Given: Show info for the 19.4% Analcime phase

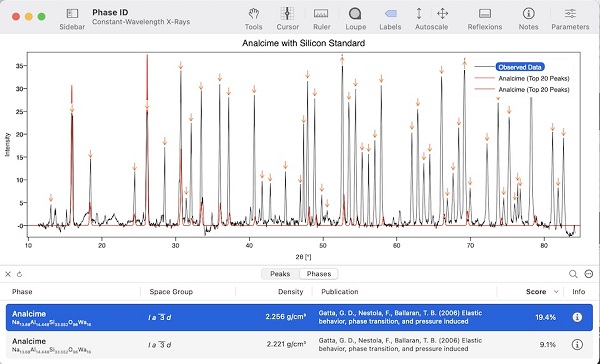Looking at the screenshot, I should [577, 317].
